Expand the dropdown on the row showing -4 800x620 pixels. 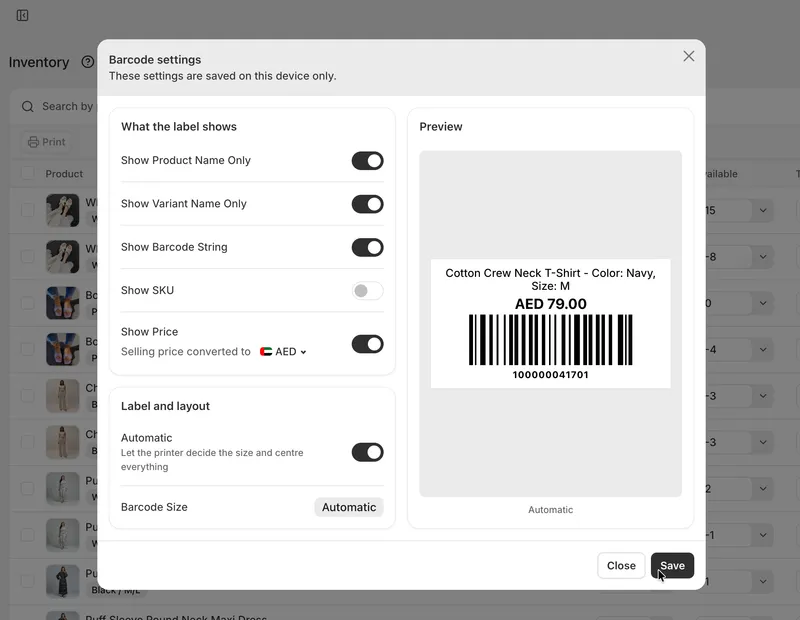coord(763,350)
